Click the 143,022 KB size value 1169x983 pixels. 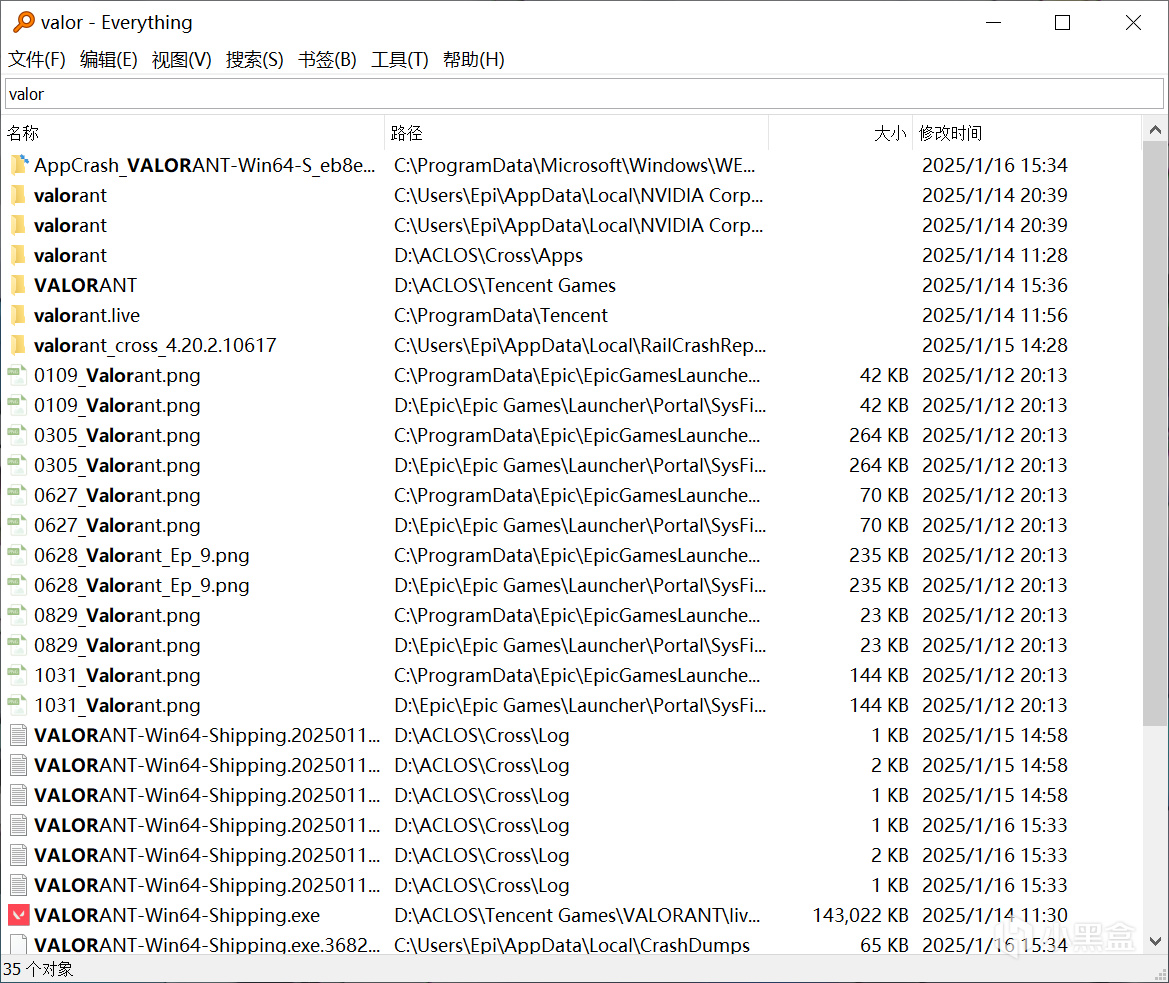[x=860, y=915]
